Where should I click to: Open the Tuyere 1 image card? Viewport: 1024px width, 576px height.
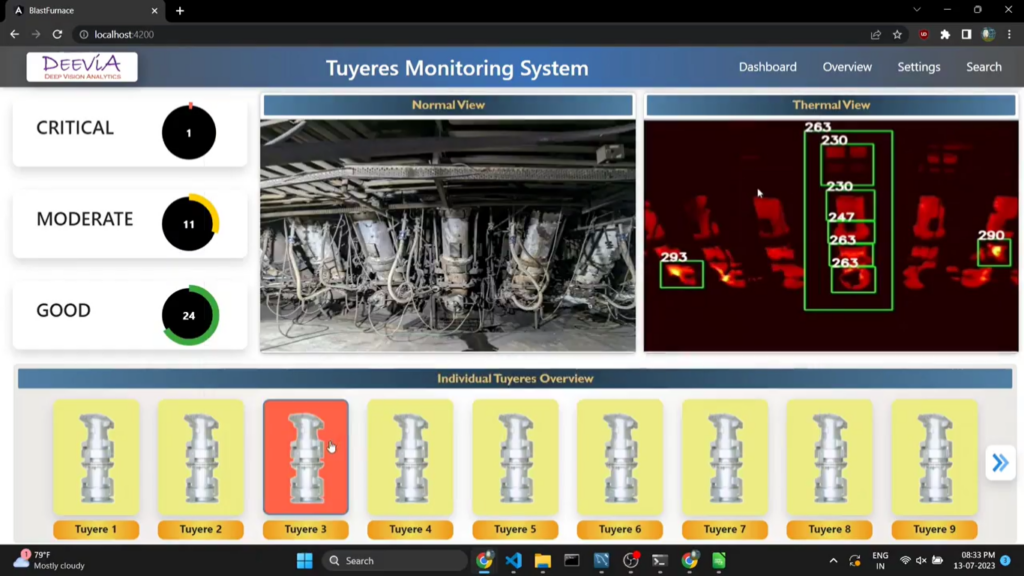[96, 456]
